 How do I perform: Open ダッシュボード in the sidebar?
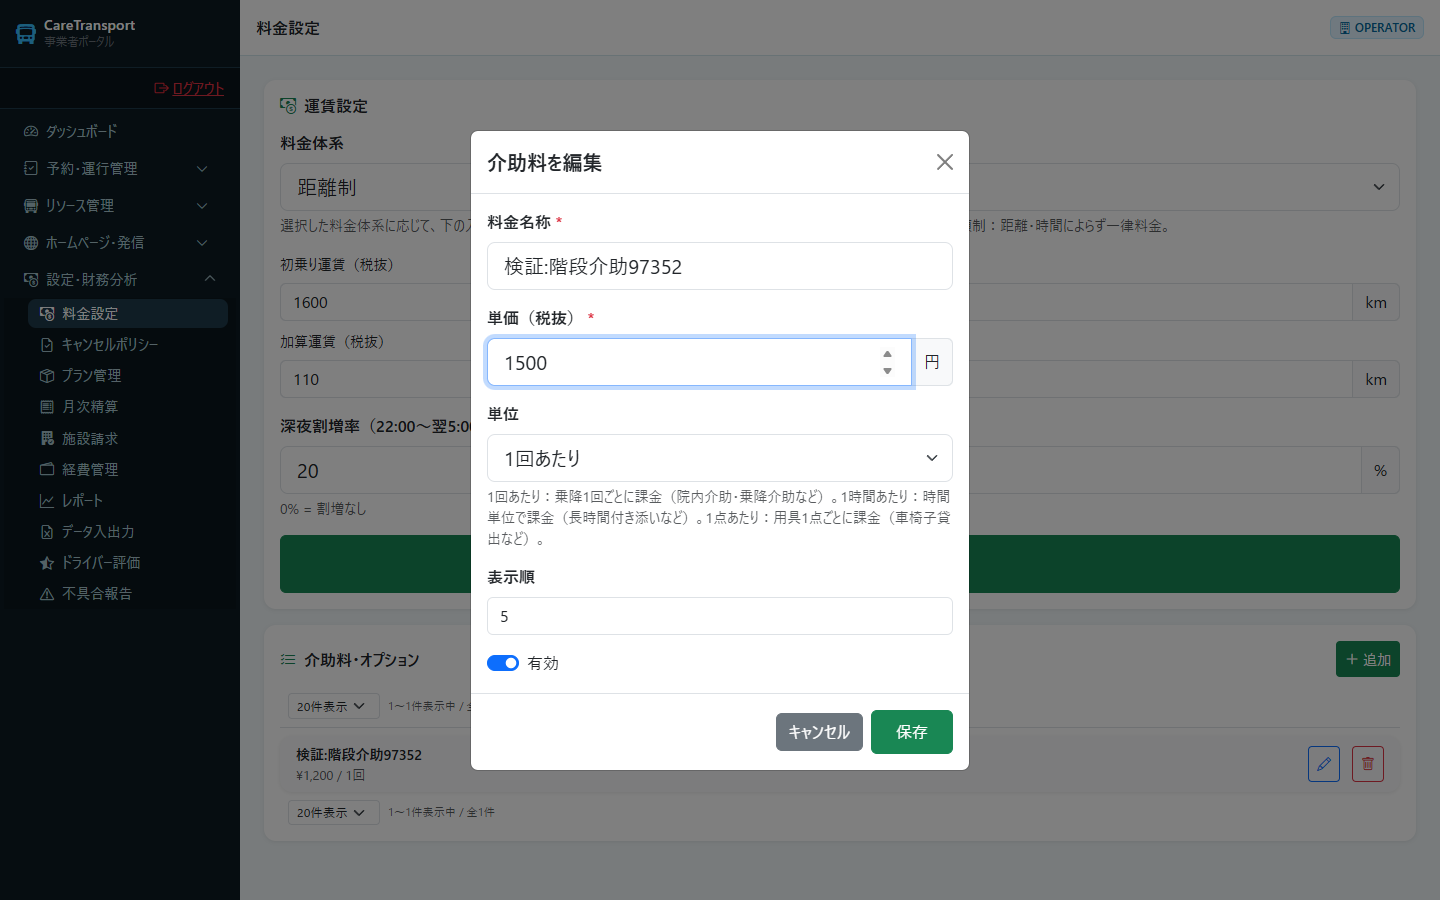pos(120,131)
